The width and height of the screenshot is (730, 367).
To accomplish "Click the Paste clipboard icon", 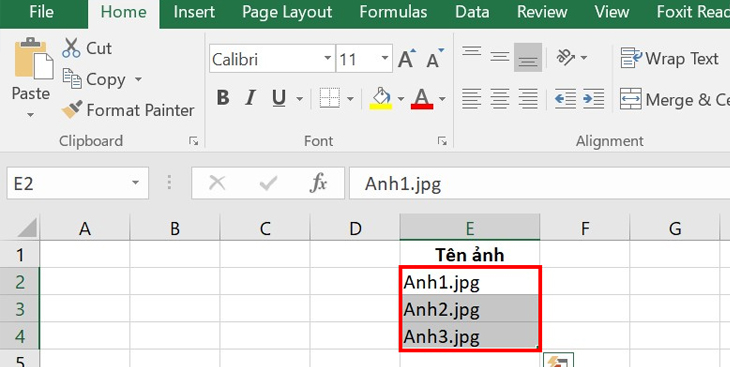I will (34, 58).
